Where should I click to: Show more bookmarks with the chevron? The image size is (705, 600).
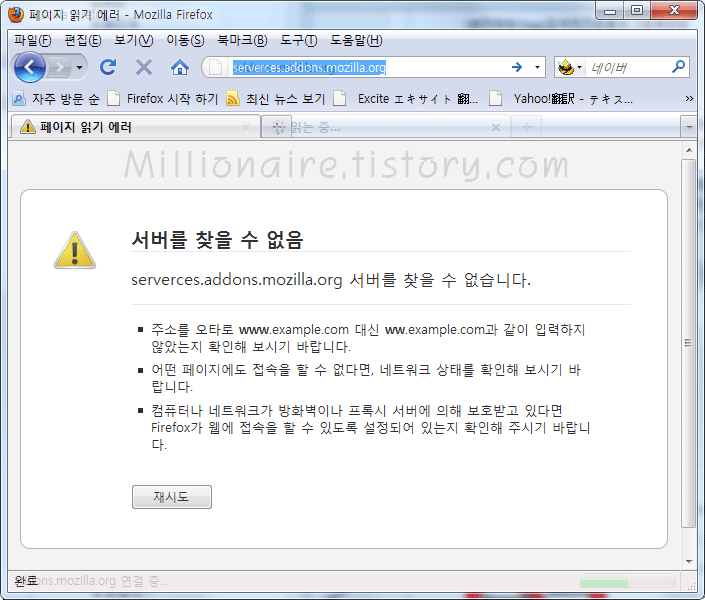coord(689,99)
